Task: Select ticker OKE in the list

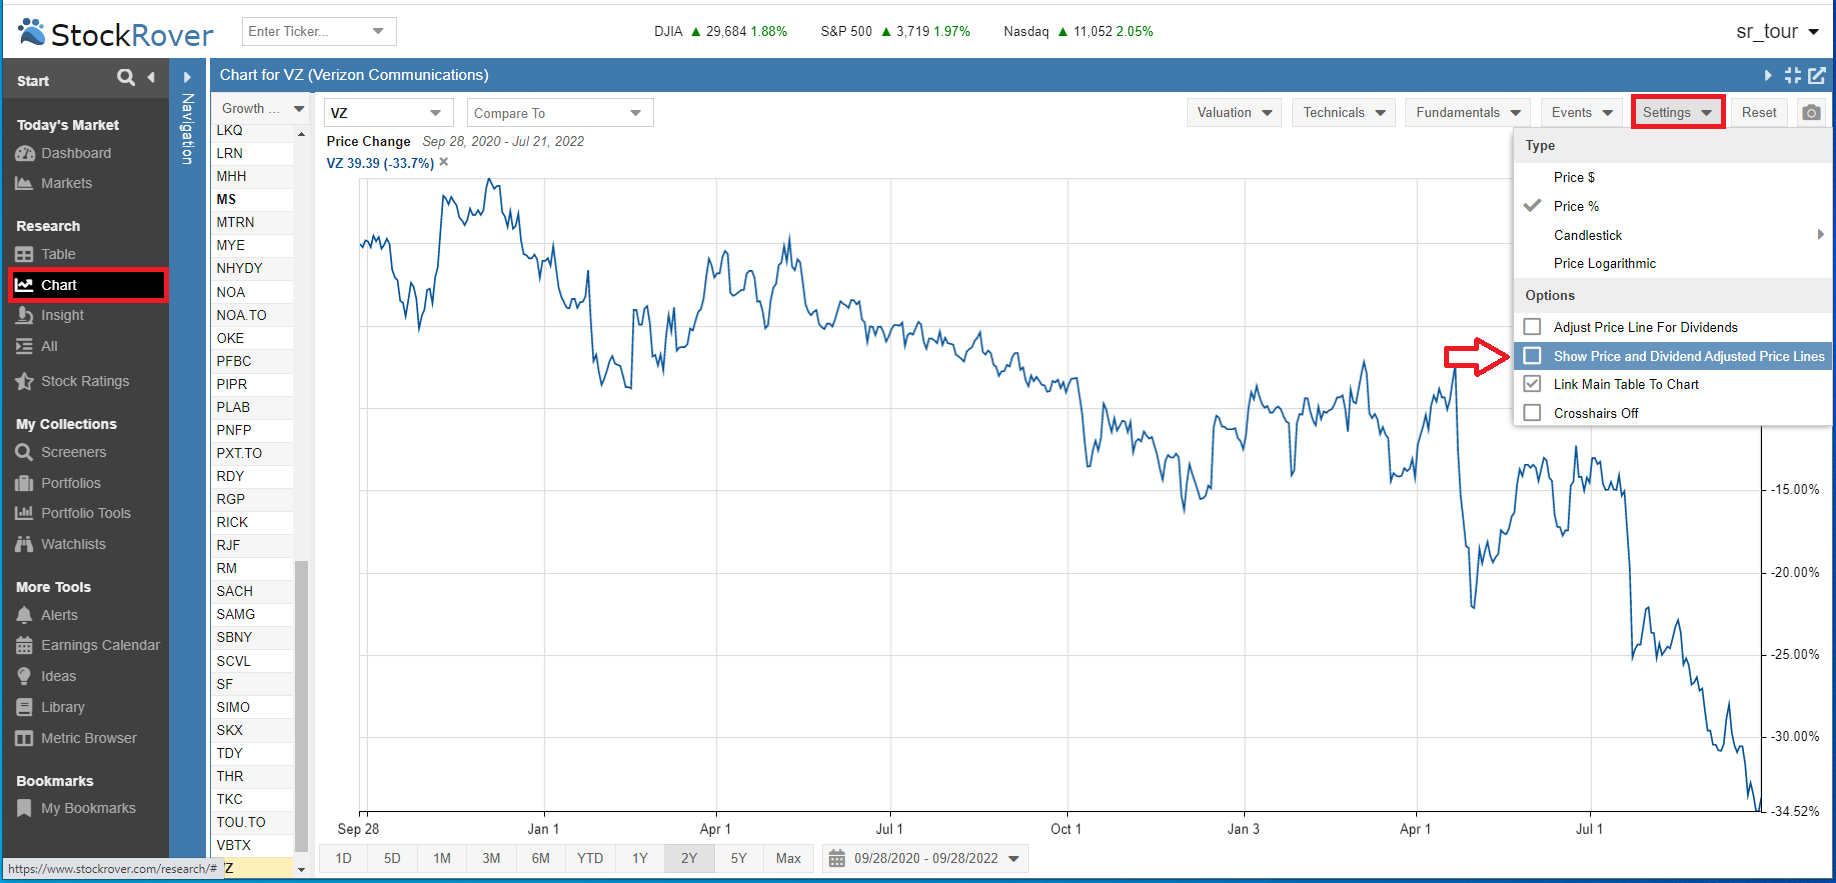Action: [254, 338]
